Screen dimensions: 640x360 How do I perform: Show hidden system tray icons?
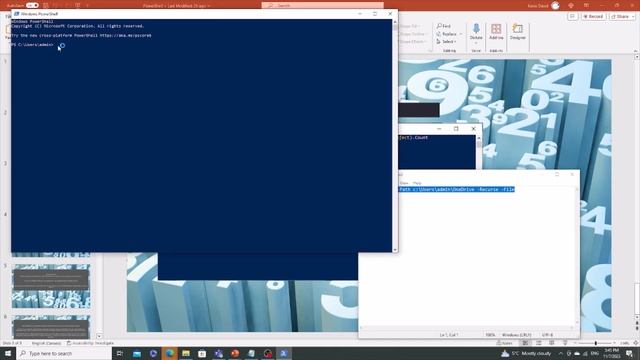[x=560, y=353]
